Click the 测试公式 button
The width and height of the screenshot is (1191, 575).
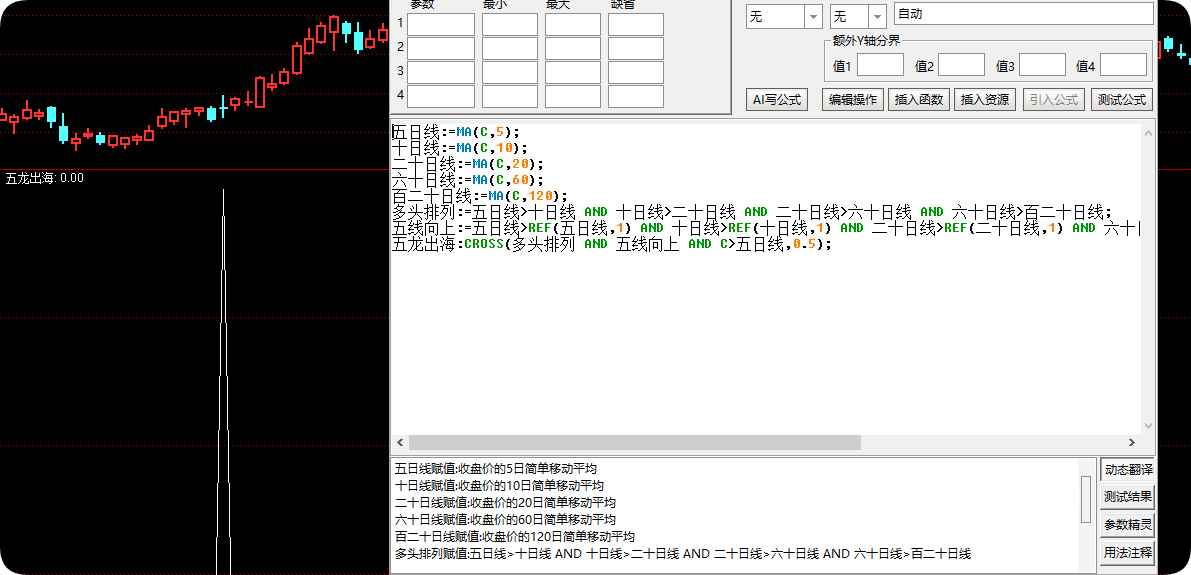pos(1122,100)
